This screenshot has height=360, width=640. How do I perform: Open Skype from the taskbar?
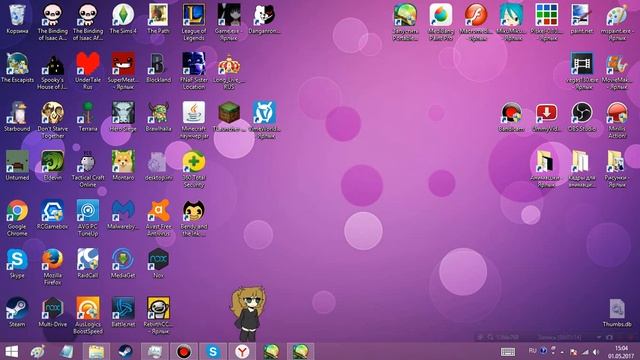coord(213,351)
